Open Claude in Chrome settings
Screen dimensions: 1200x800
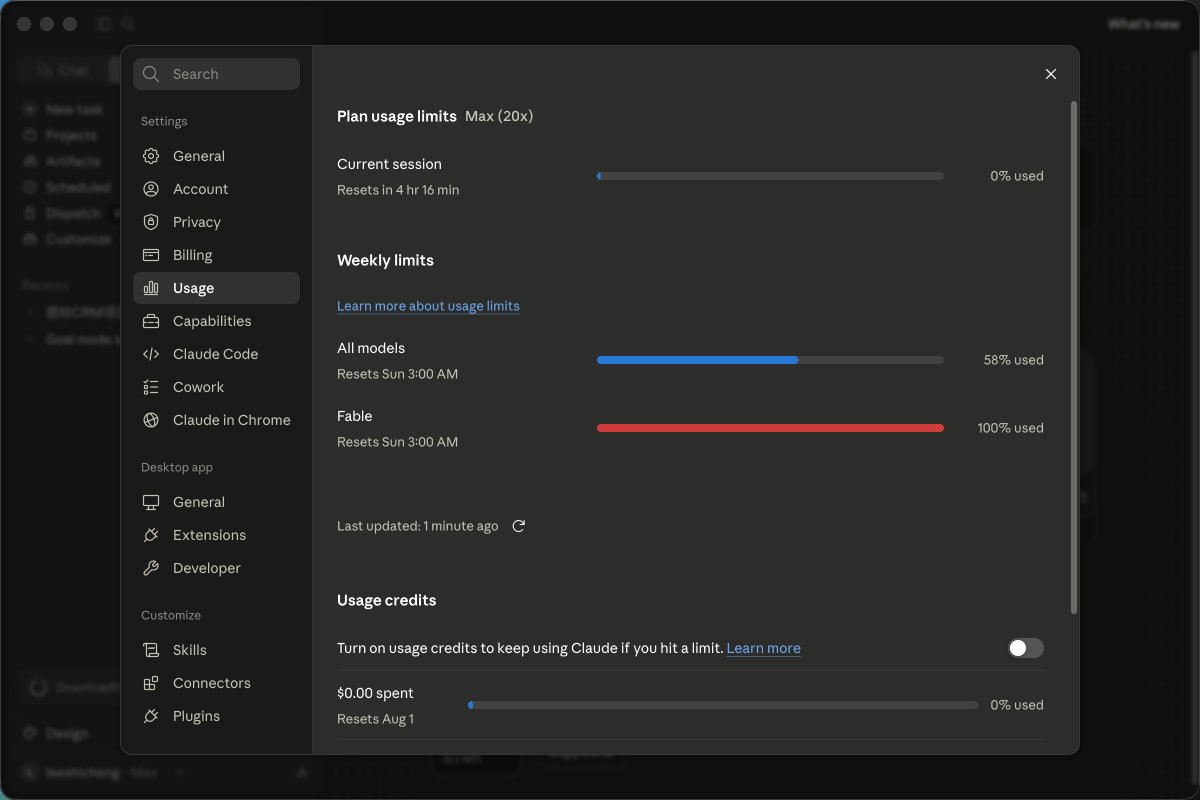coord(216,420)
